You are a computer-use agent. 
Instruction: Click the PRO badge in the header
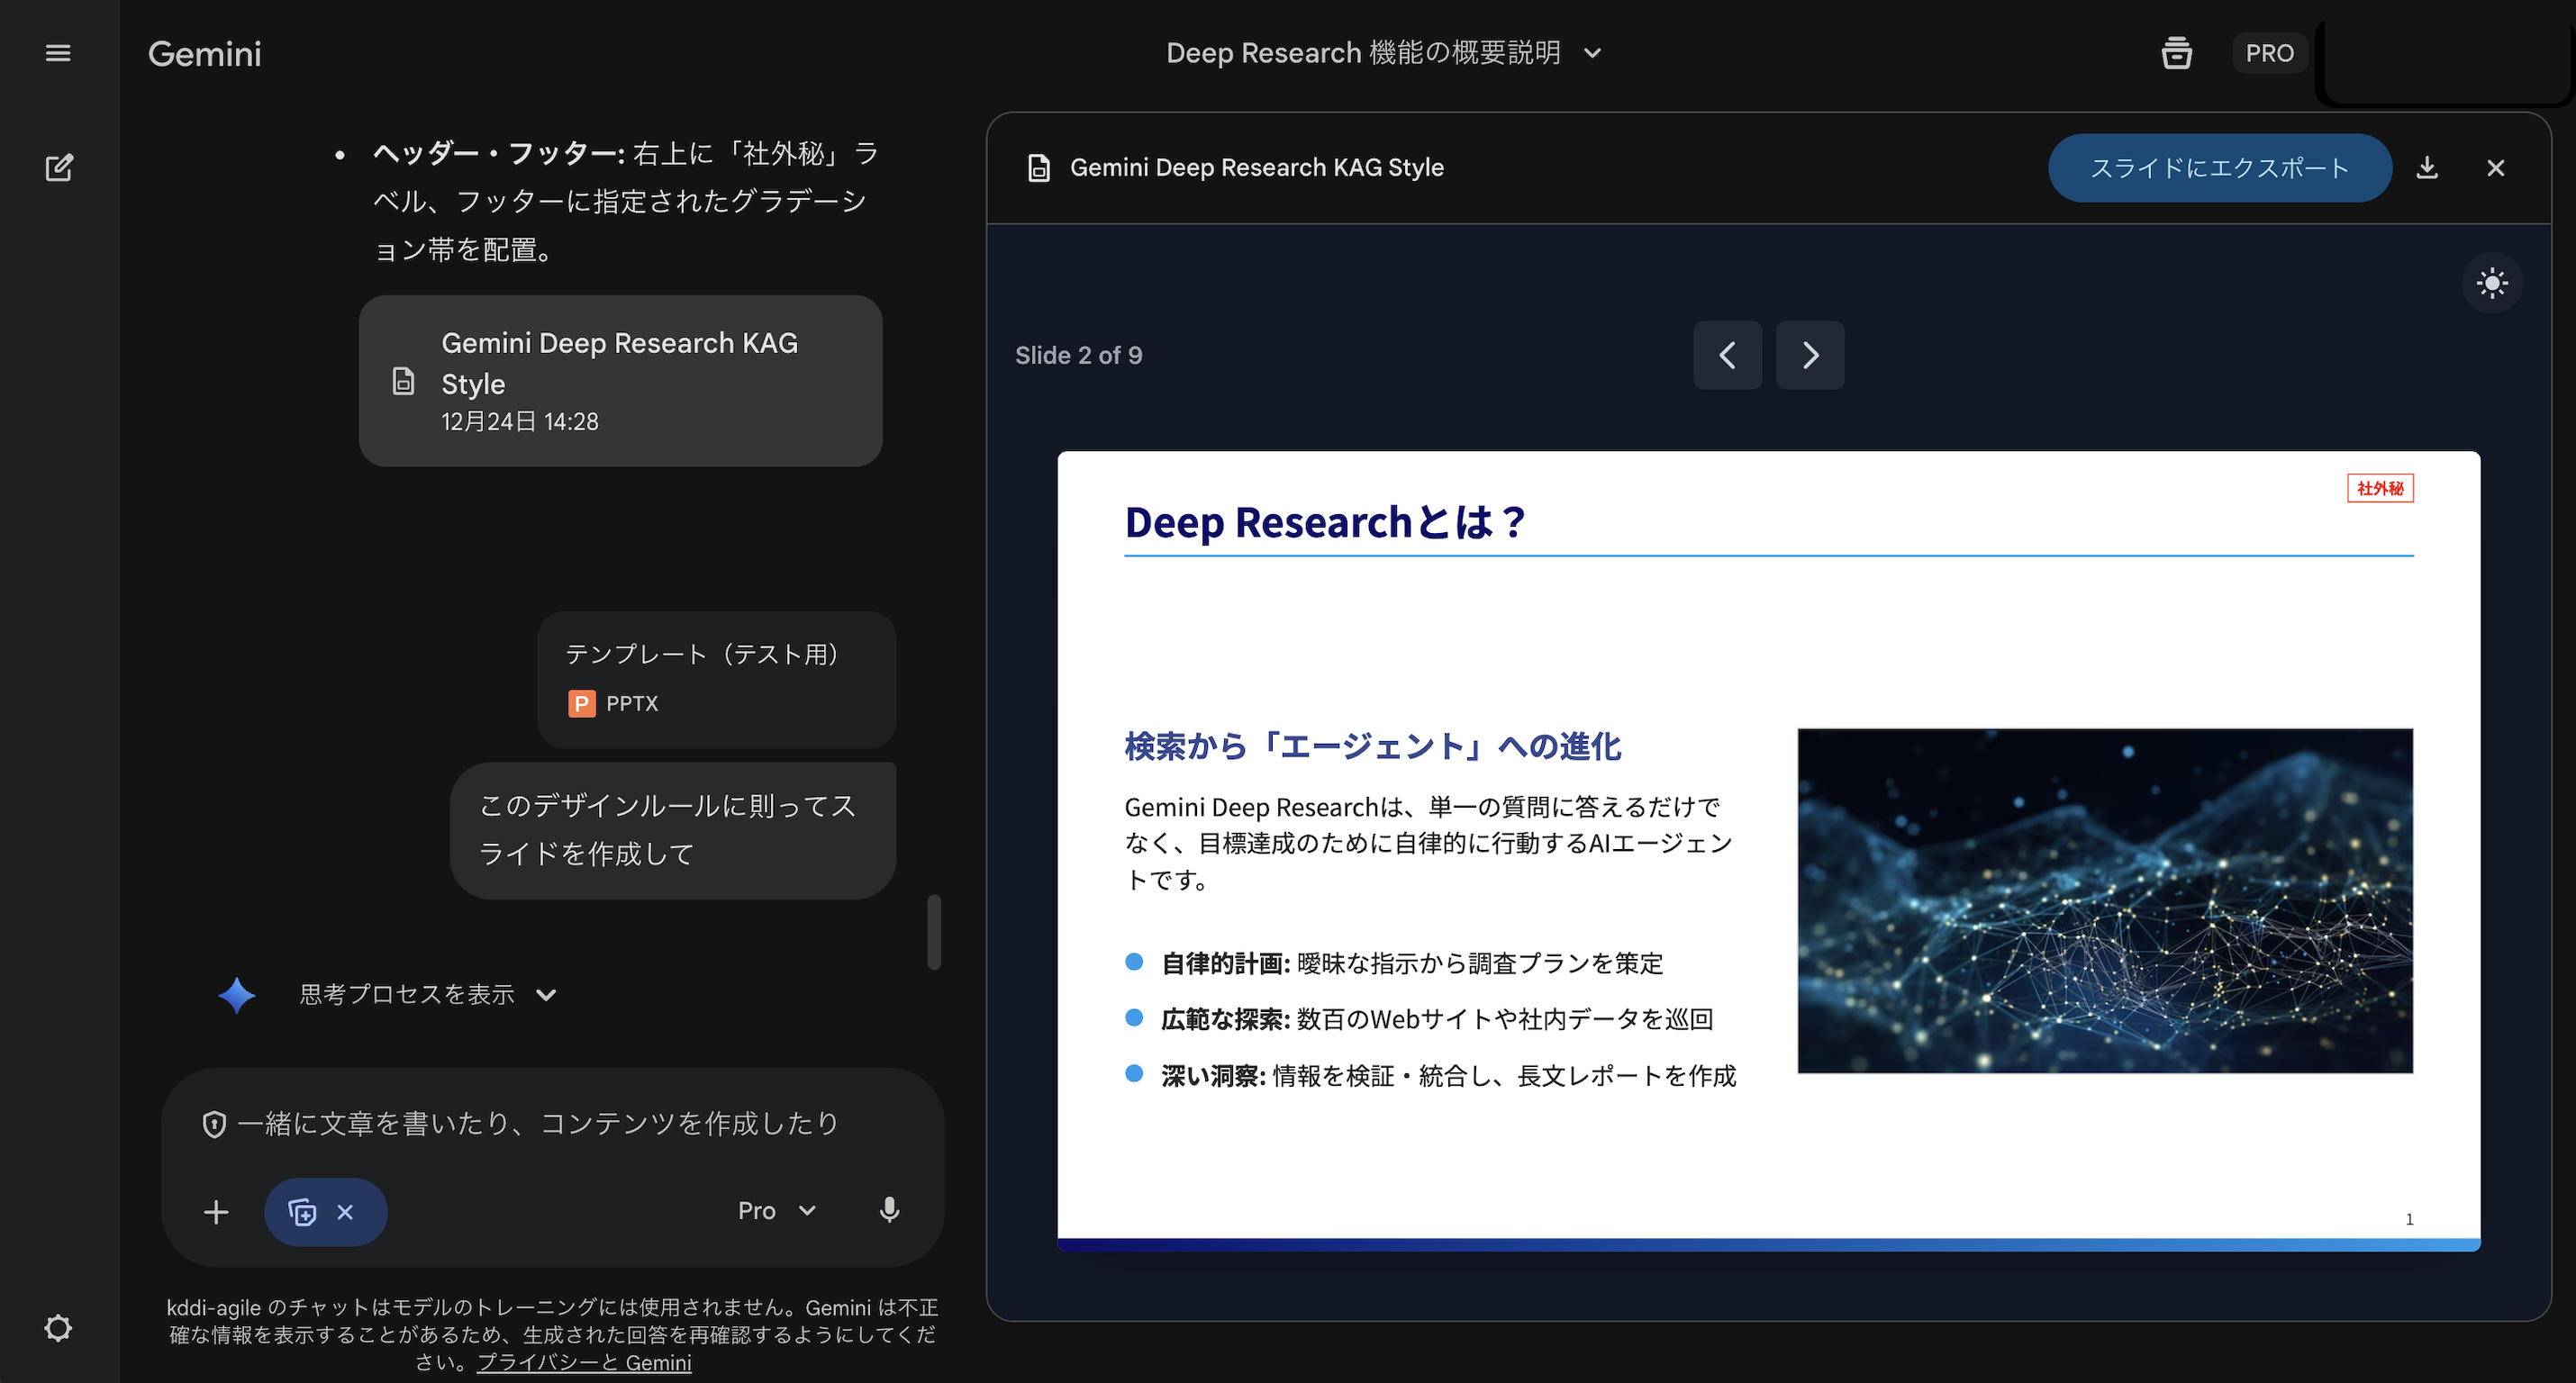(2269, 52)
